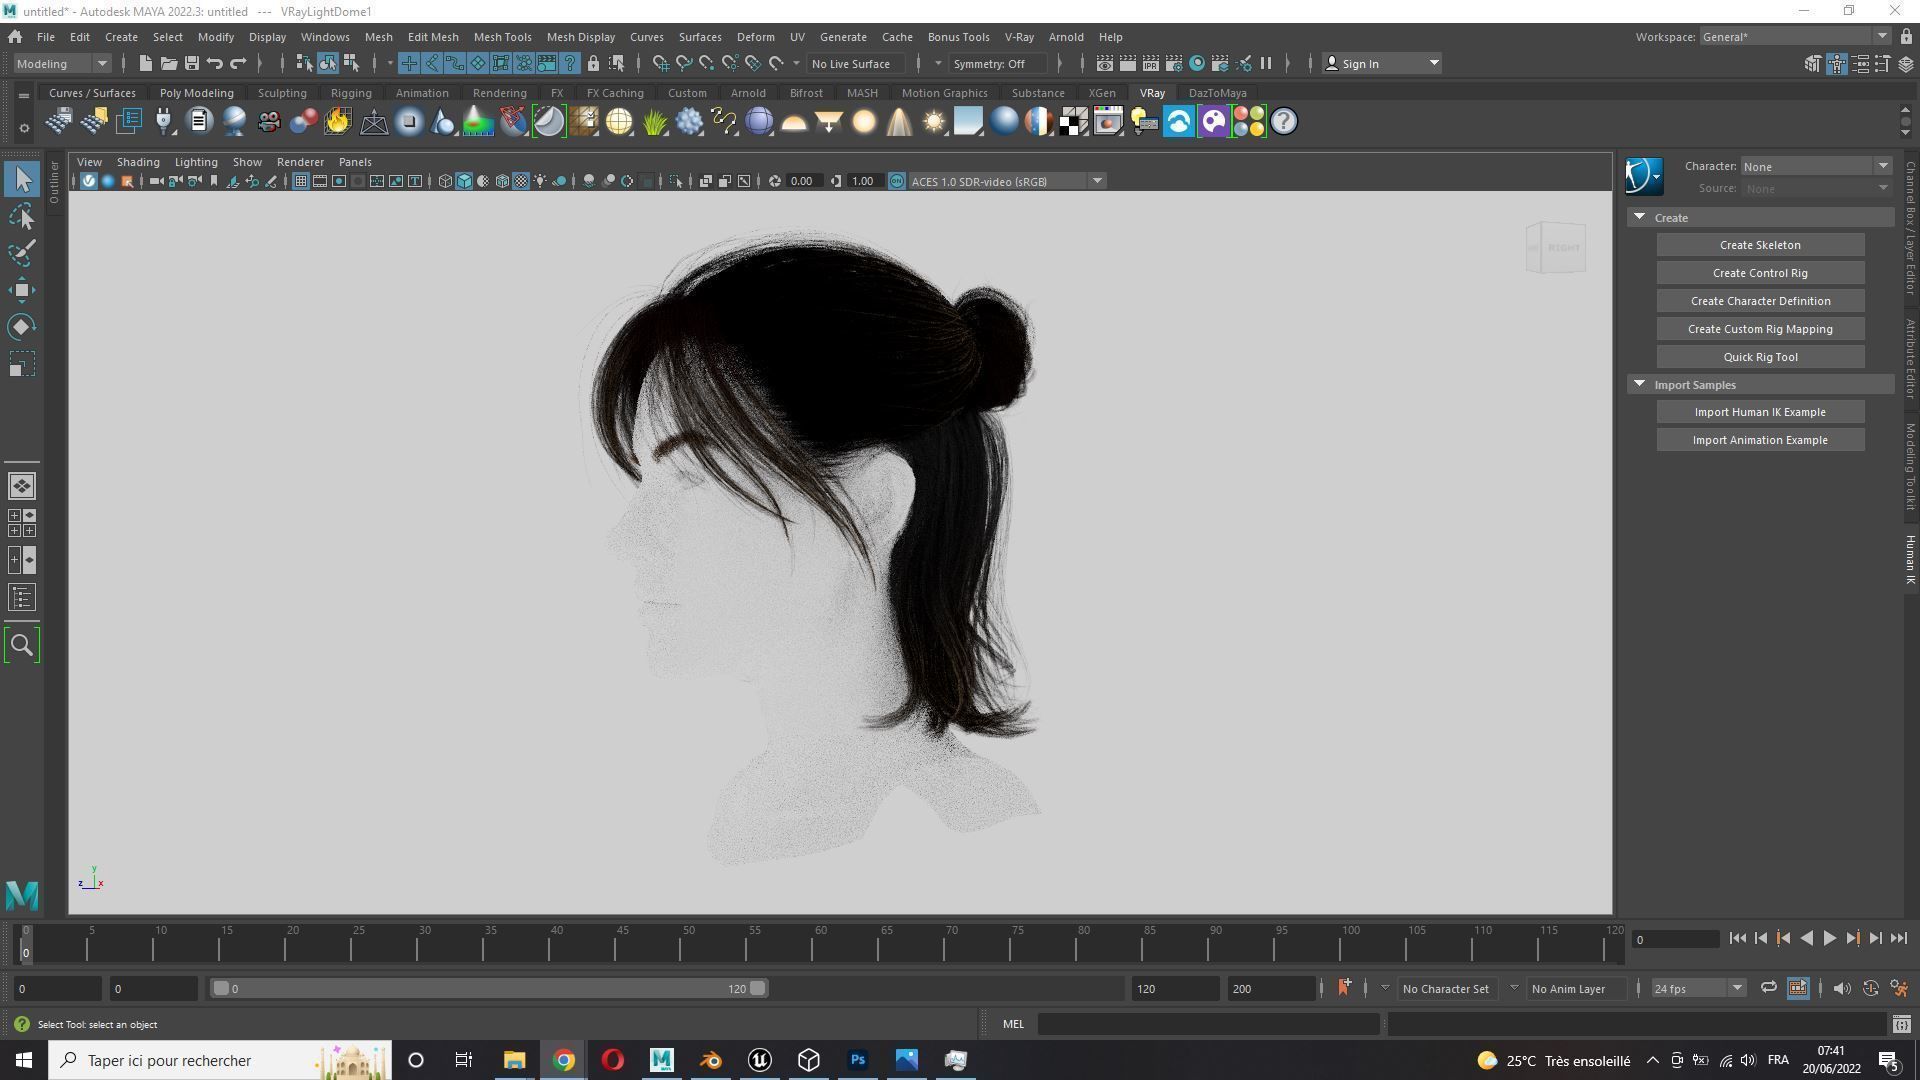Click the purple V-Ray material palette icon
The height and width of the screenshot is (1080, 1920).
point(1214,122)
